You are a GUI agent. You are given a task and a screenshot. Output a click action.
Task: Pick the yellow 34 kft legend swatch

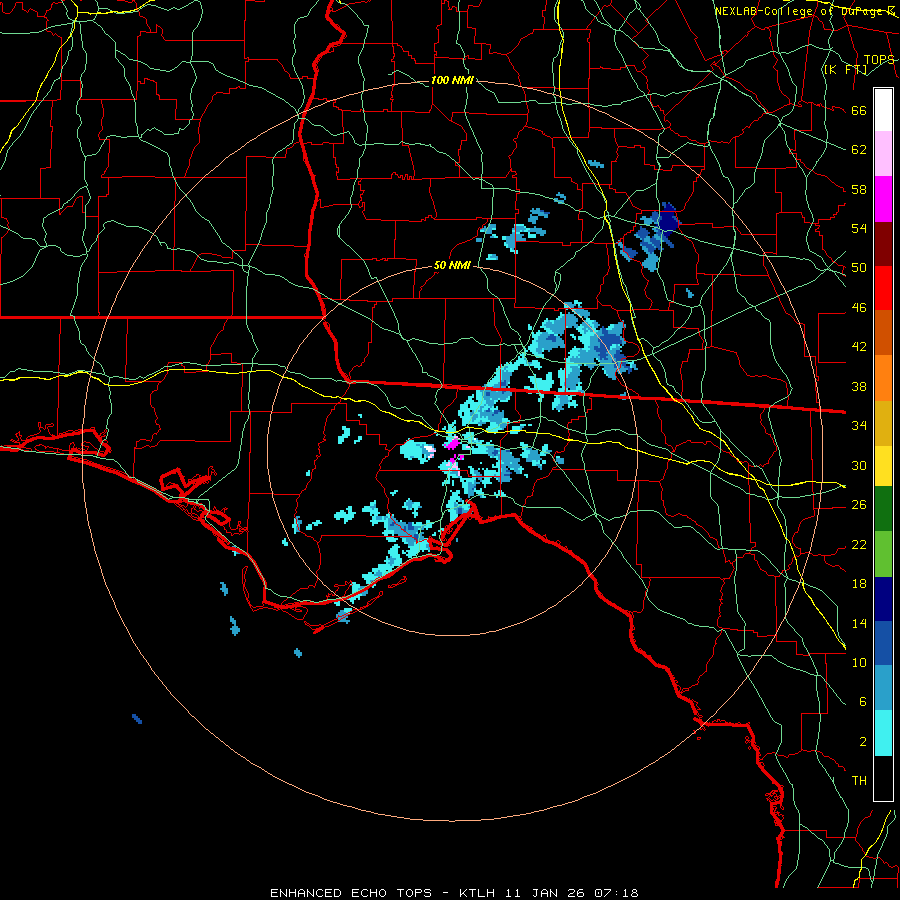click(x=883, y=465)
